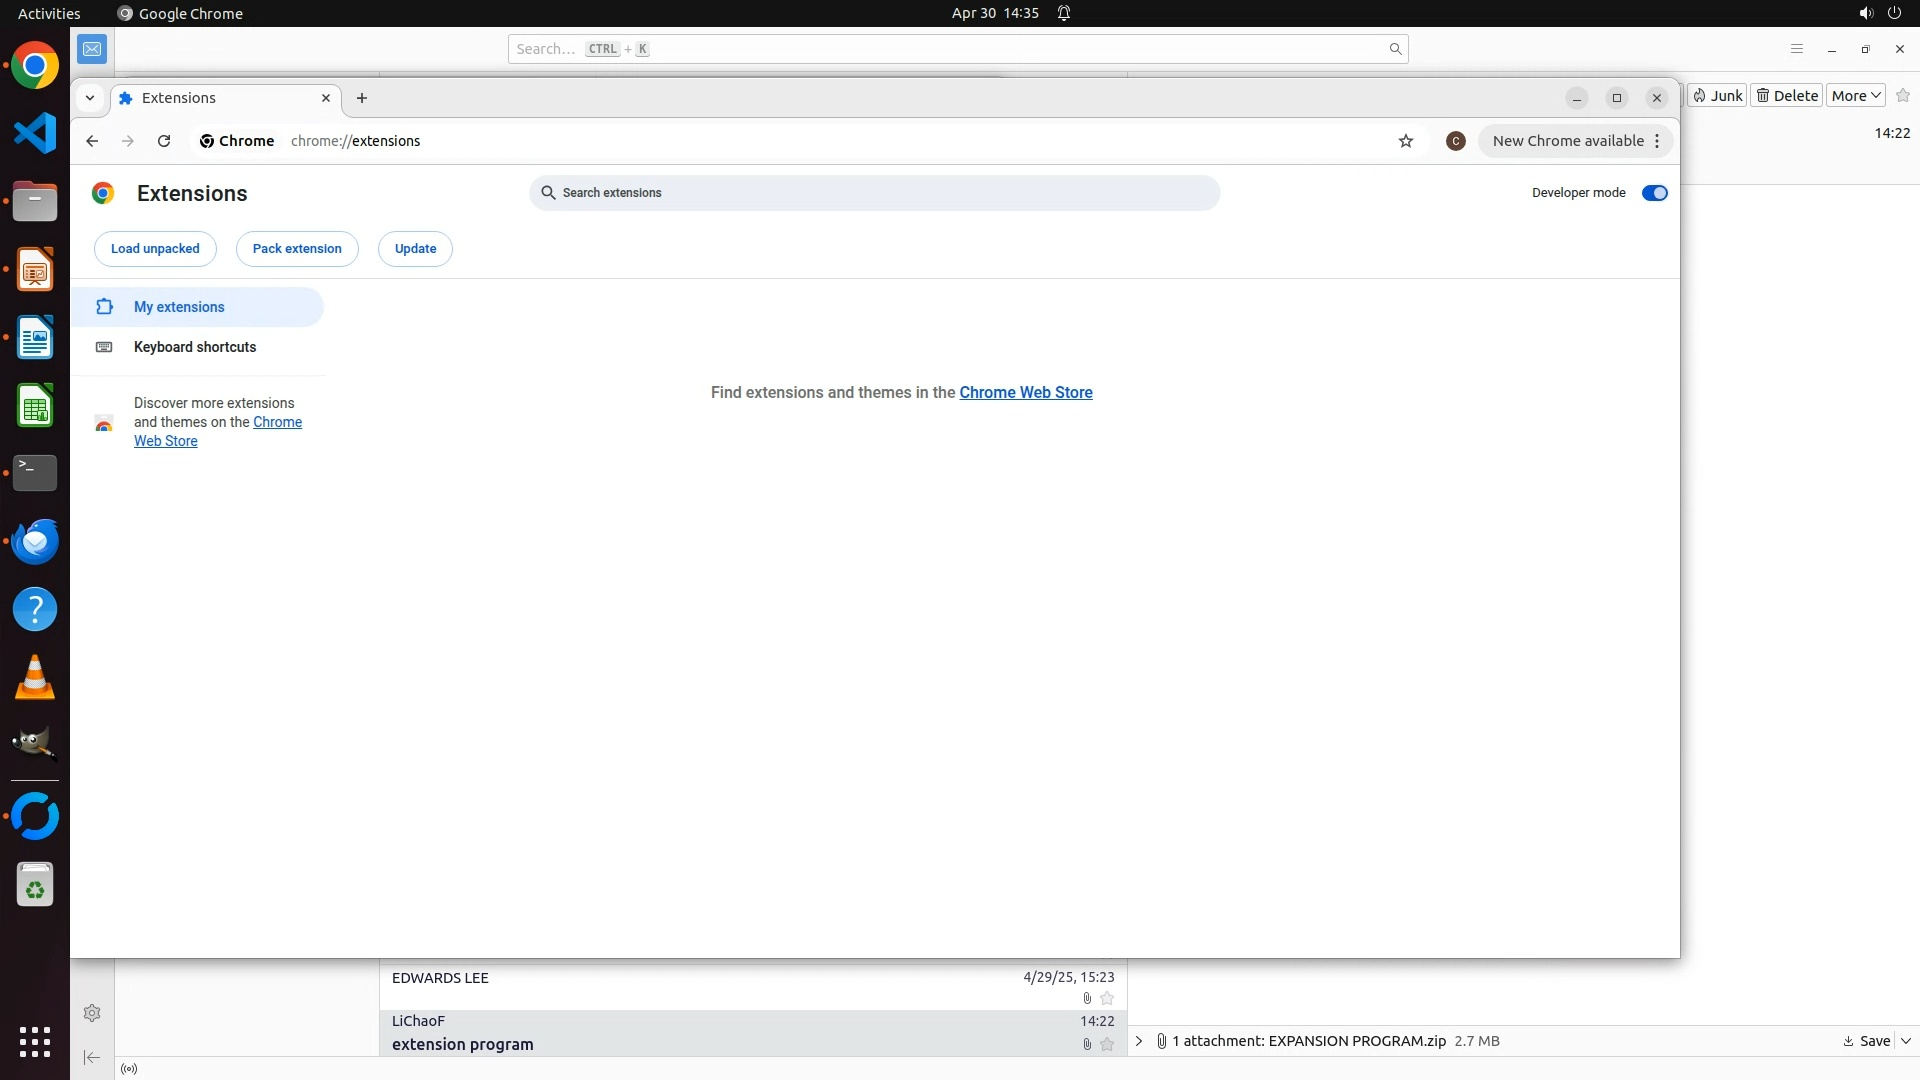Open the tab search dropdown arrow
The height and width of the screenshot is (1080, 1920).
(90, 98)
